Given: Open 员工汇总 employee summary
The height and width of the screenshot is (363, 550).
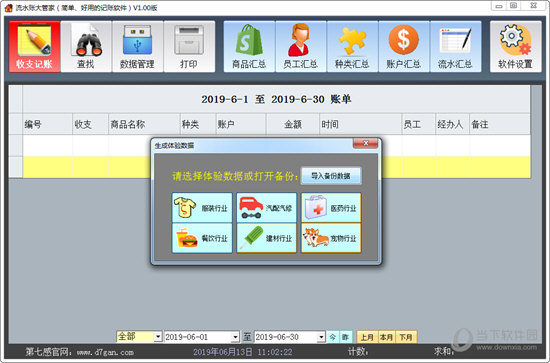Looking at the screenshot, I should pyautogui.click(x=301, y=47).
